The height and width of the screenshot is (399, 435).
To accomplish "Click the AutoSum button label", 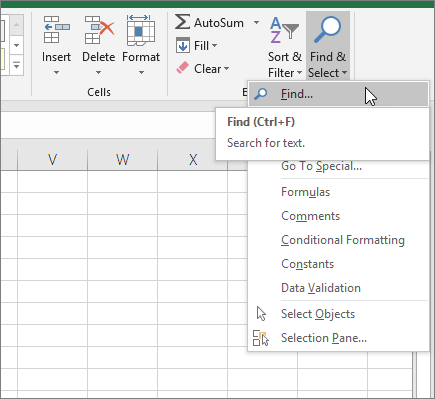I will (x=219, y=23).
